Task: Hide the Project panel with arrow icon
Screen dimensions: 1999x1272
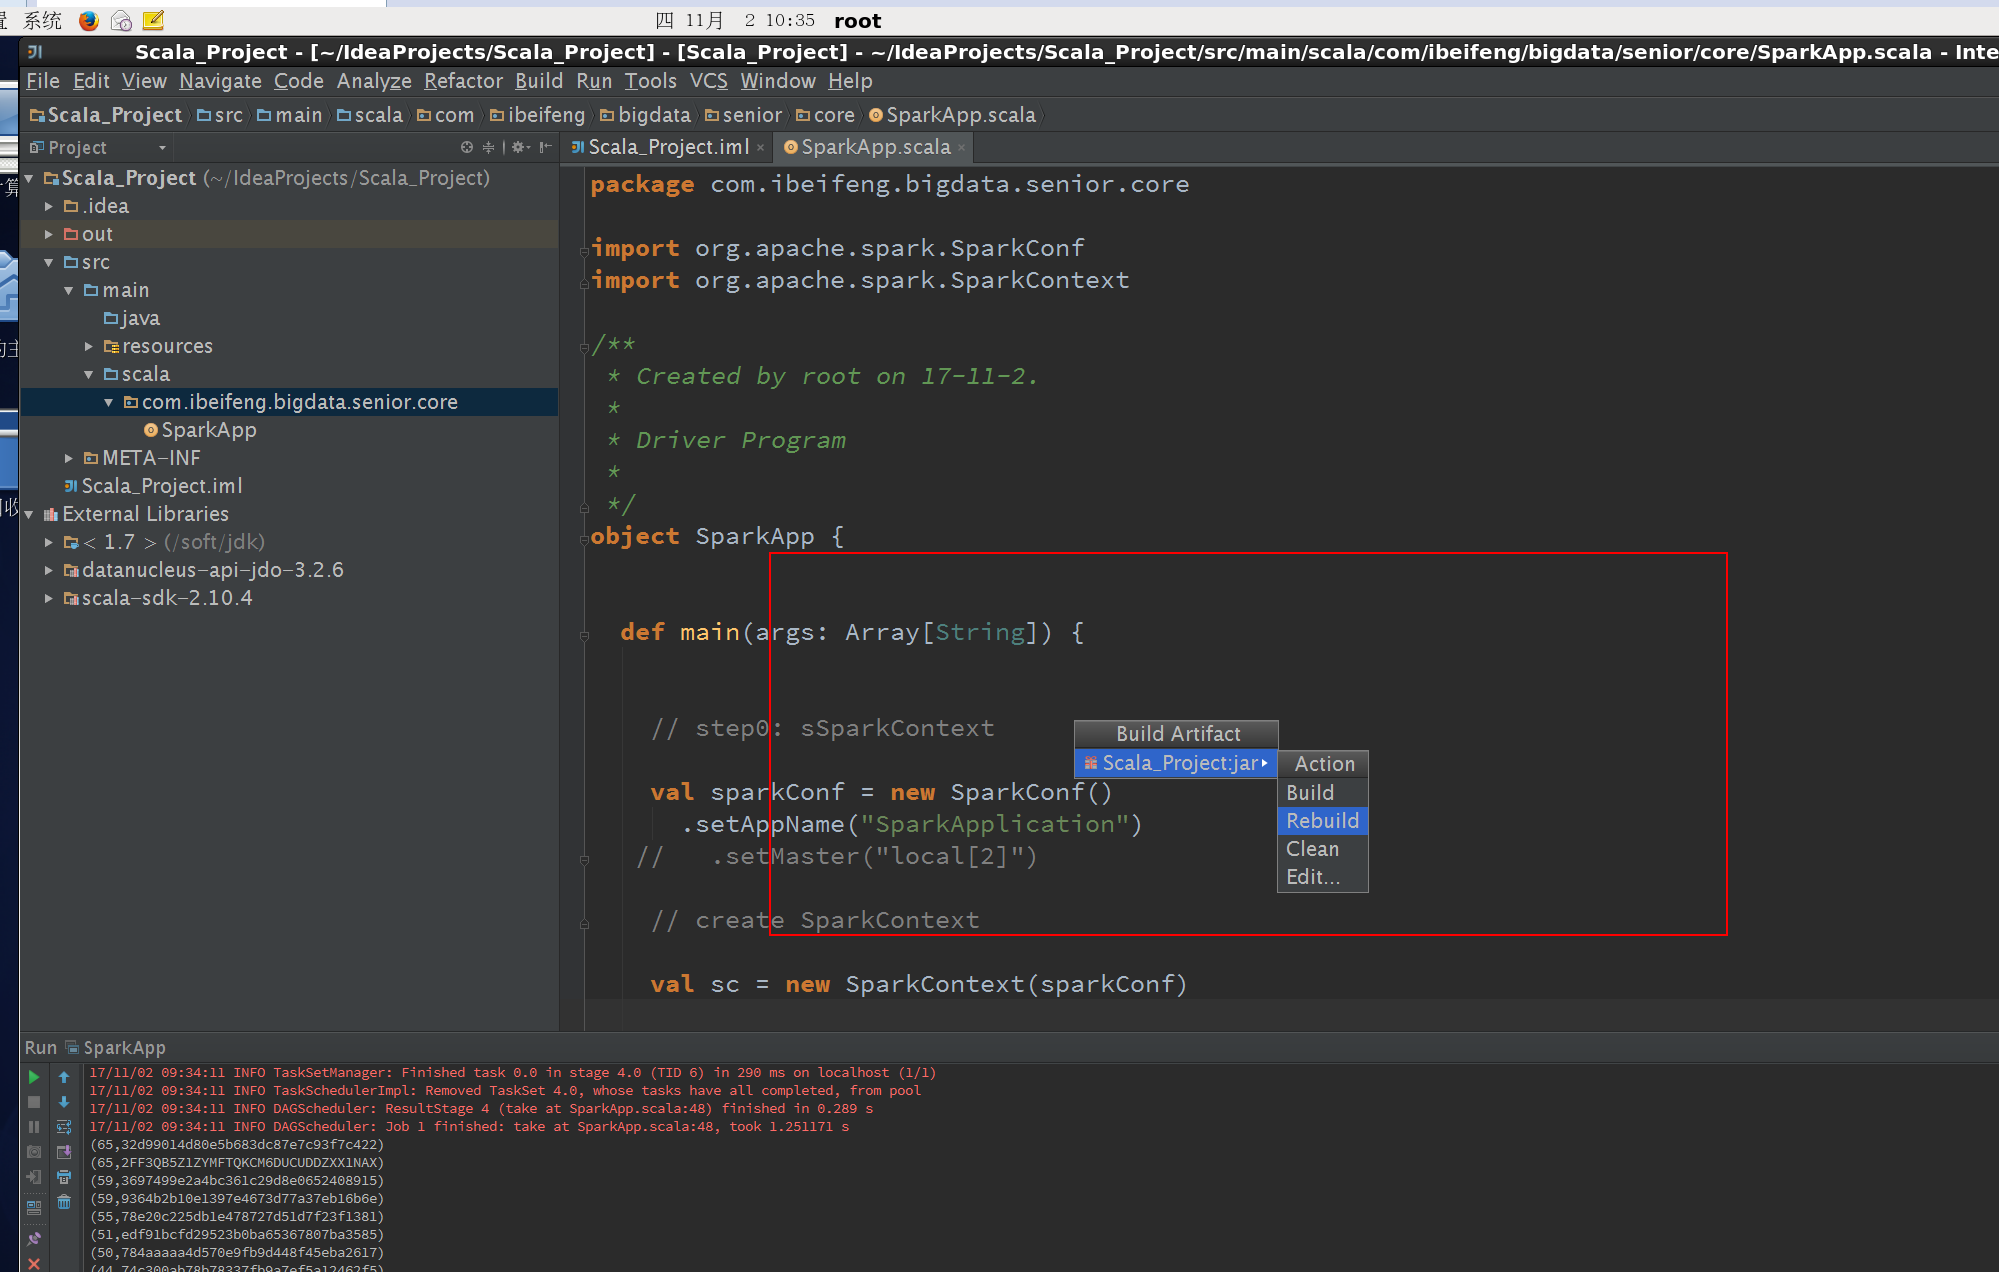Action: [545, 147]
